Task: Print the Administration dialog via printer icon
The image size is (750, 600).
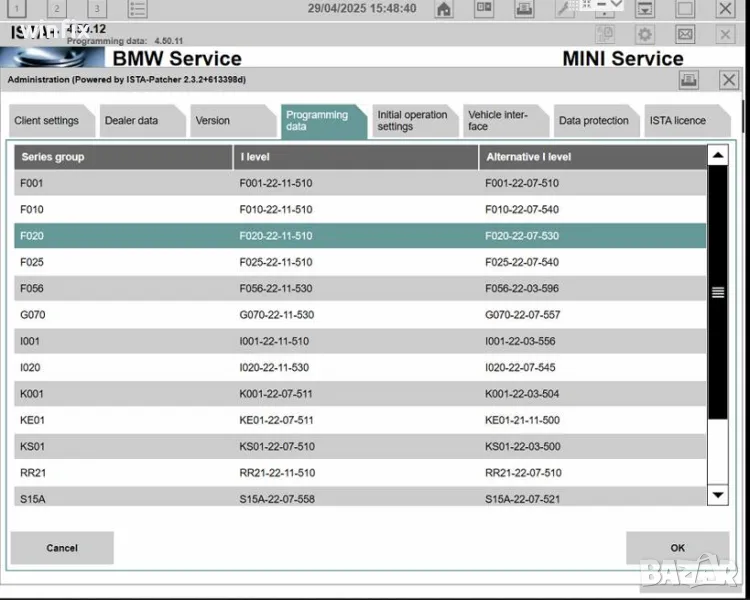Action: 689,80
